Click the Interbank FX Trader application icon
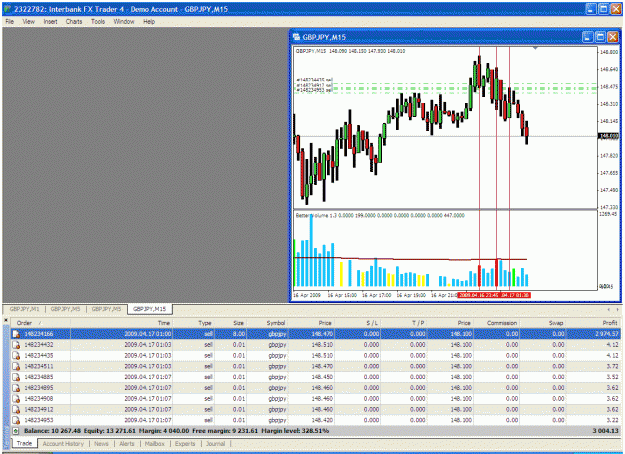625x454 pixels. [7, 9]
